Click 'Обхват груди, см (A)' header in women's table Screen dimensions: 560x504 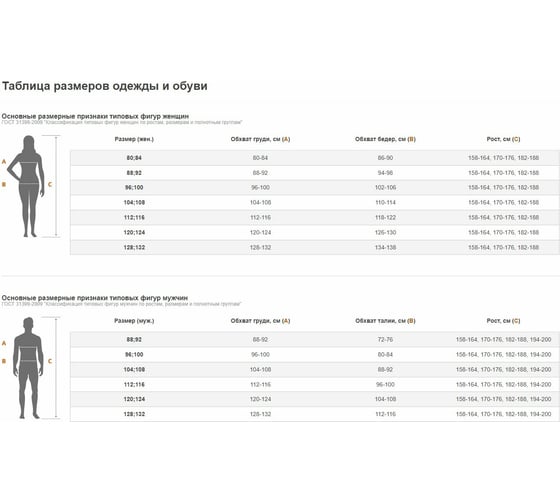260,139
